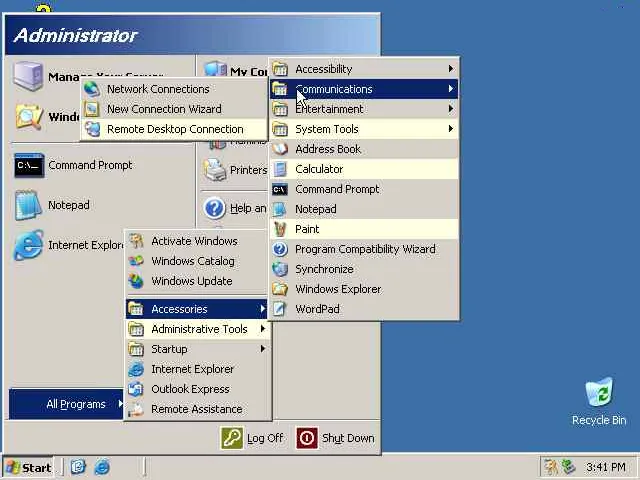Click the Program Compatibility Wizard icon
This screenshot has height=480, width=640.
280,249
